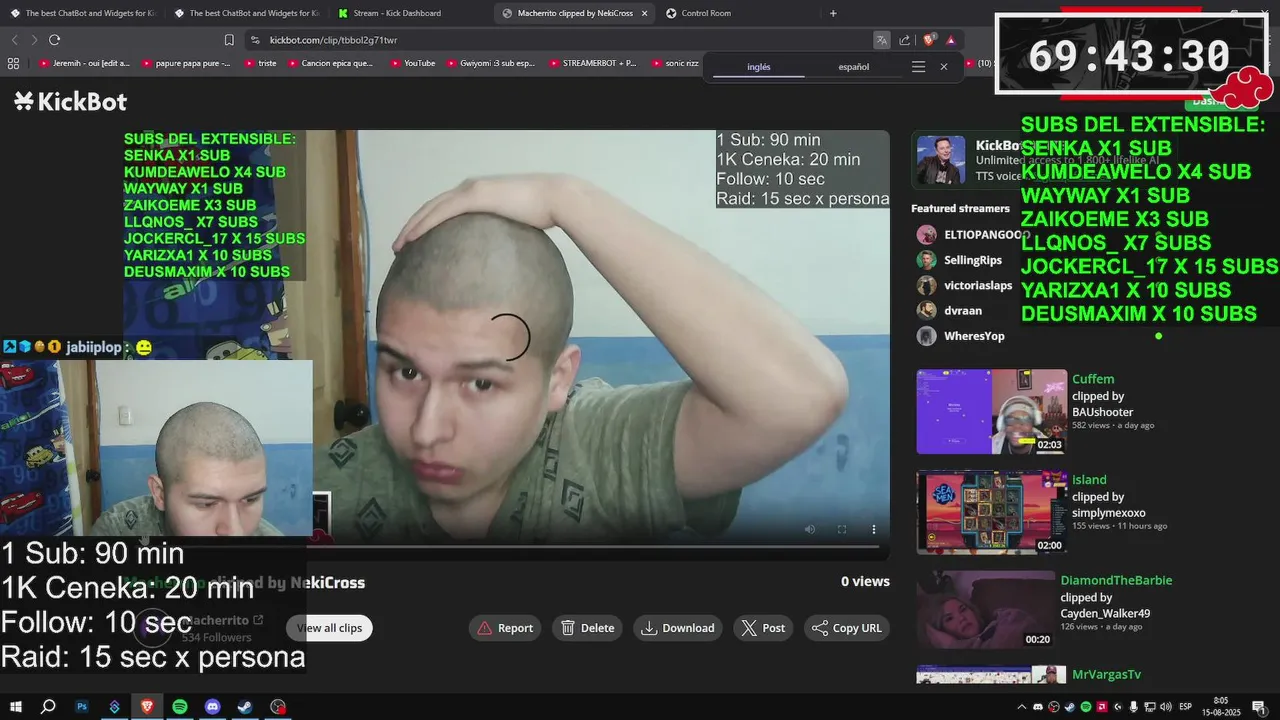
Task: Click the translate icon in the address bar
Action: point(881,40)
